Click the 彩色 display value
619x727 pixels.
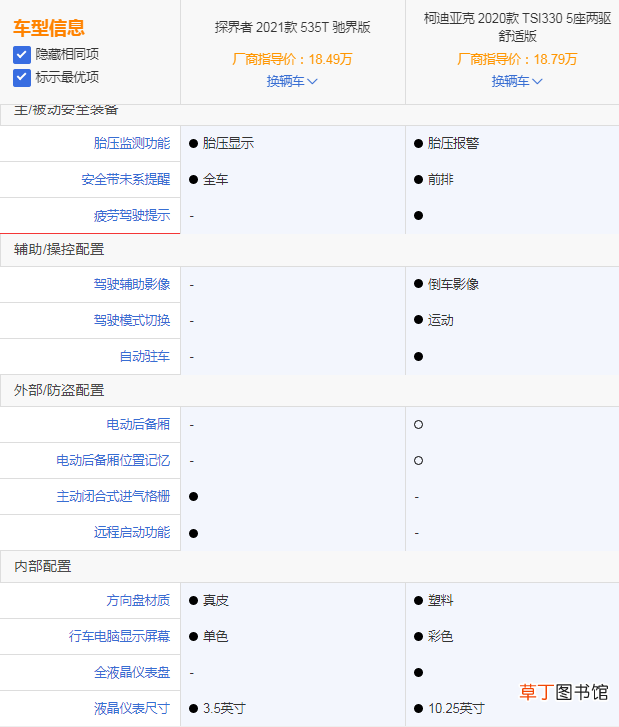coord(440,636)
